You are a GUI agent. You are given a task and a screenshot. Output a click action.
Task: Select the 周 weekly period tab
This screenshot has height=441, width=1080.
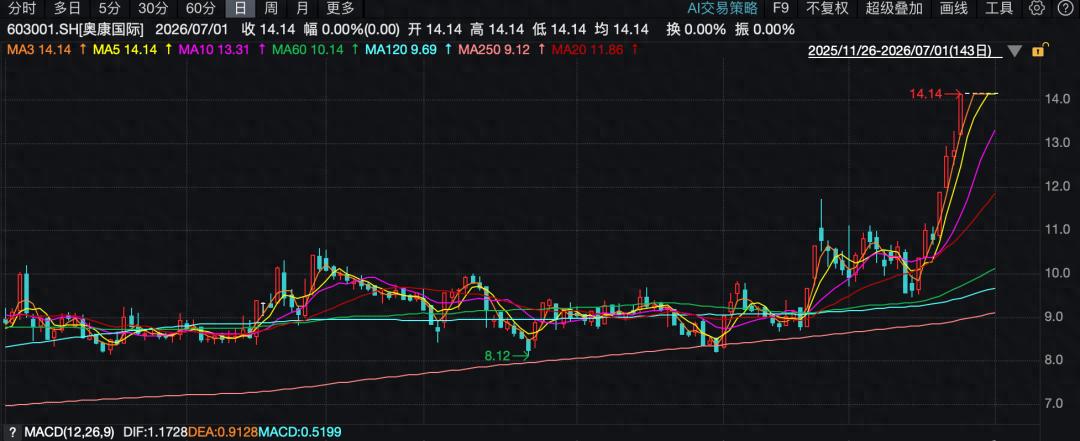(x=271, y=8)
